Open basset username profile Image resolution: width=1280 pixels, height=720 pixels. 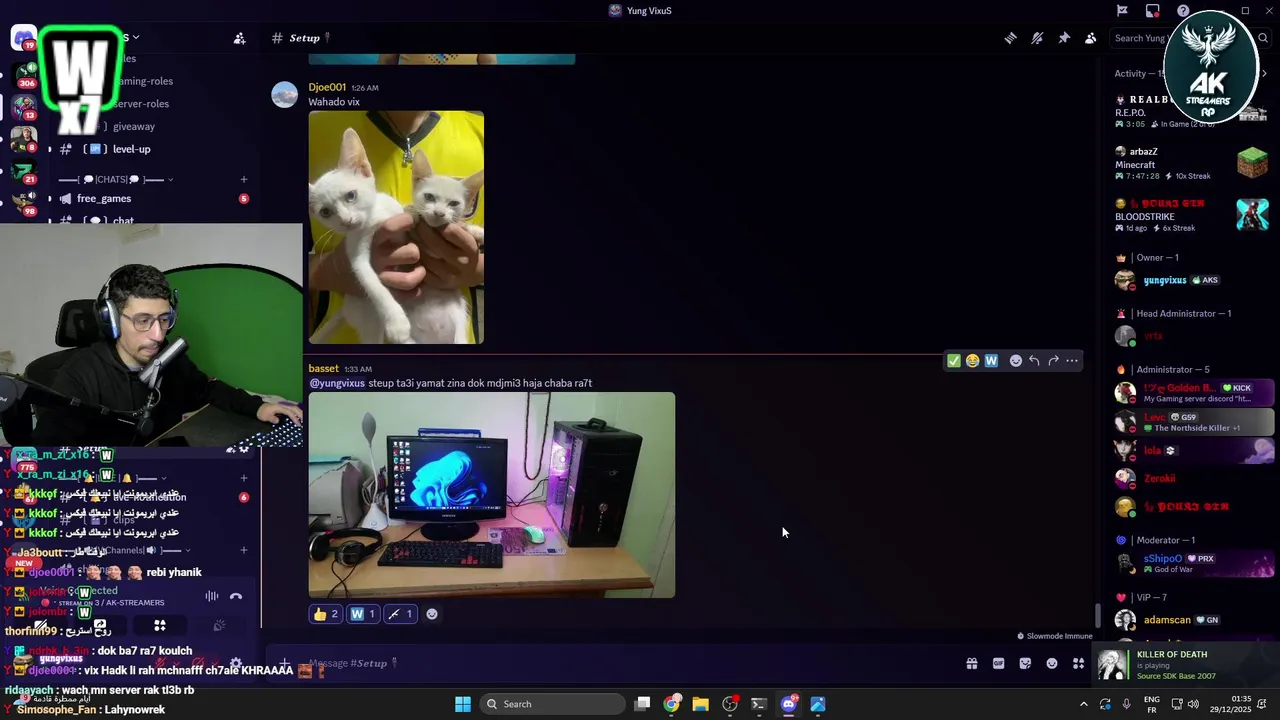323,369
